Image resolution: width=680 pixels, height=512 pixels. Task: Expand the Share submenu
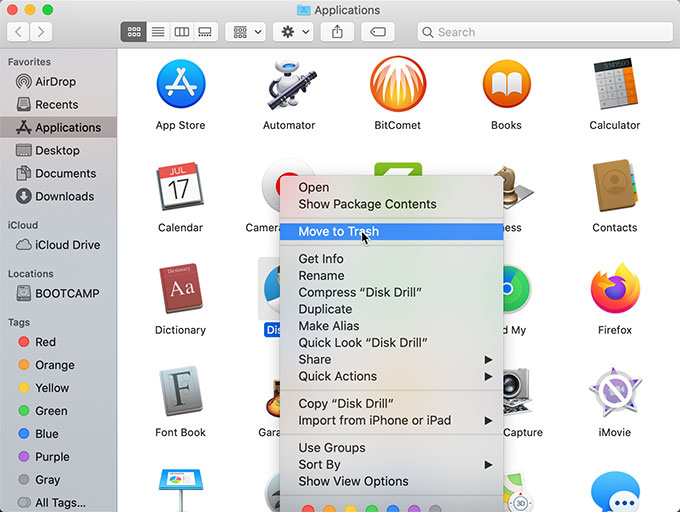point(392,360)
